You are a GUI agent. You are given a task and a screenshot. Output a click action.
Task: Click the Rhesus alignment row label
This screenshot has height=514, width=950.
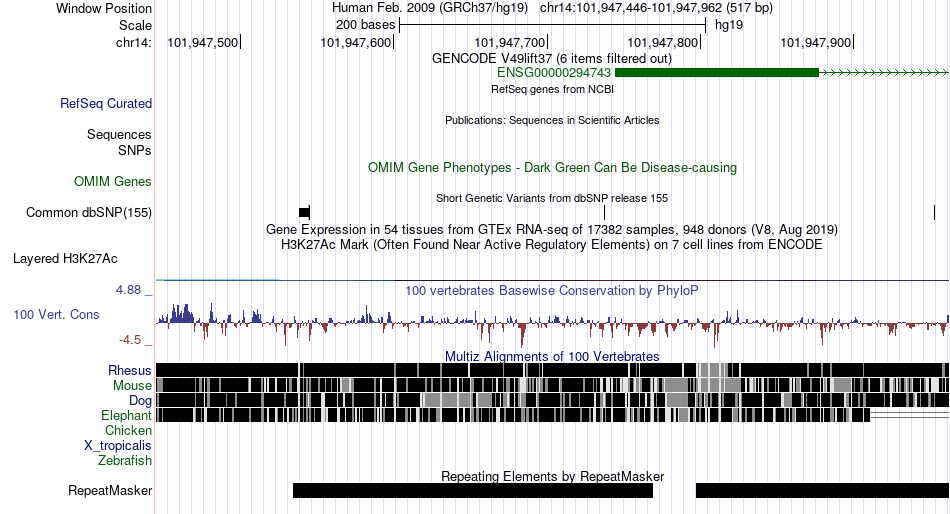[130, 370]
